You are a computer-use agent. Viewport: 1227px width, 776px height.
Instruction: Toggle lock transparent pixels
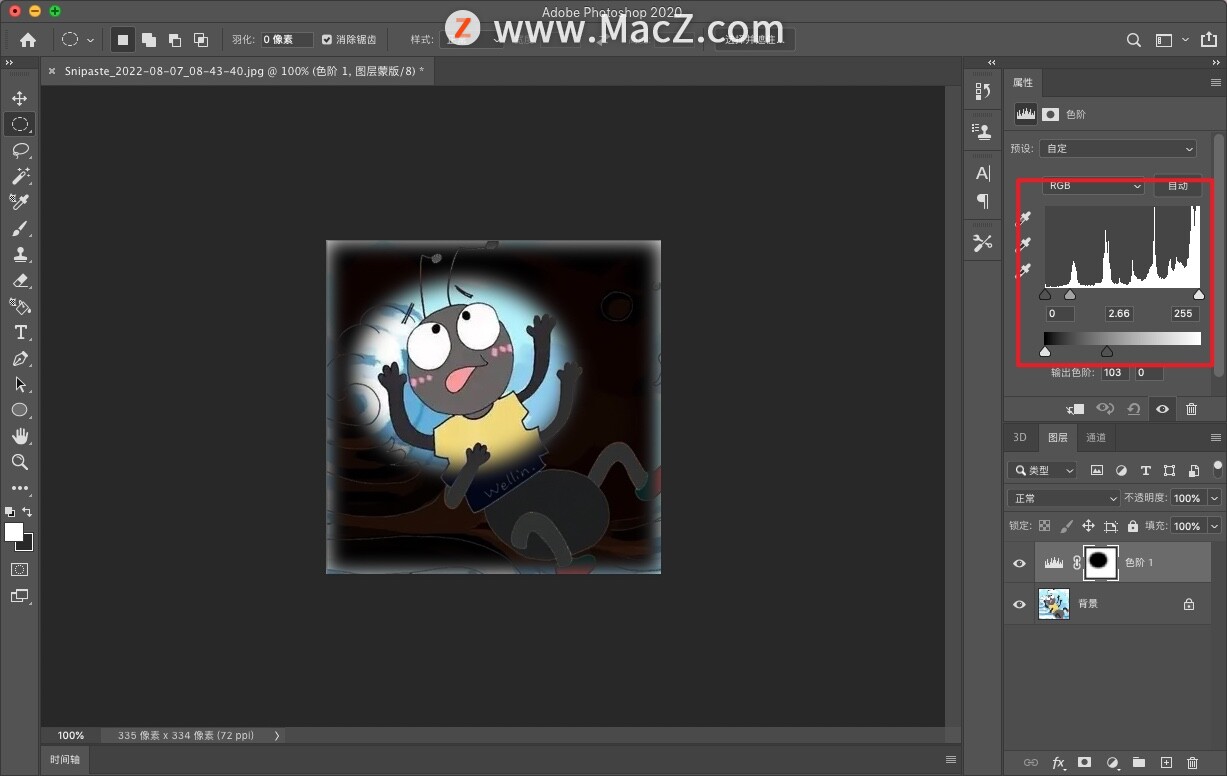(1045, 526)
